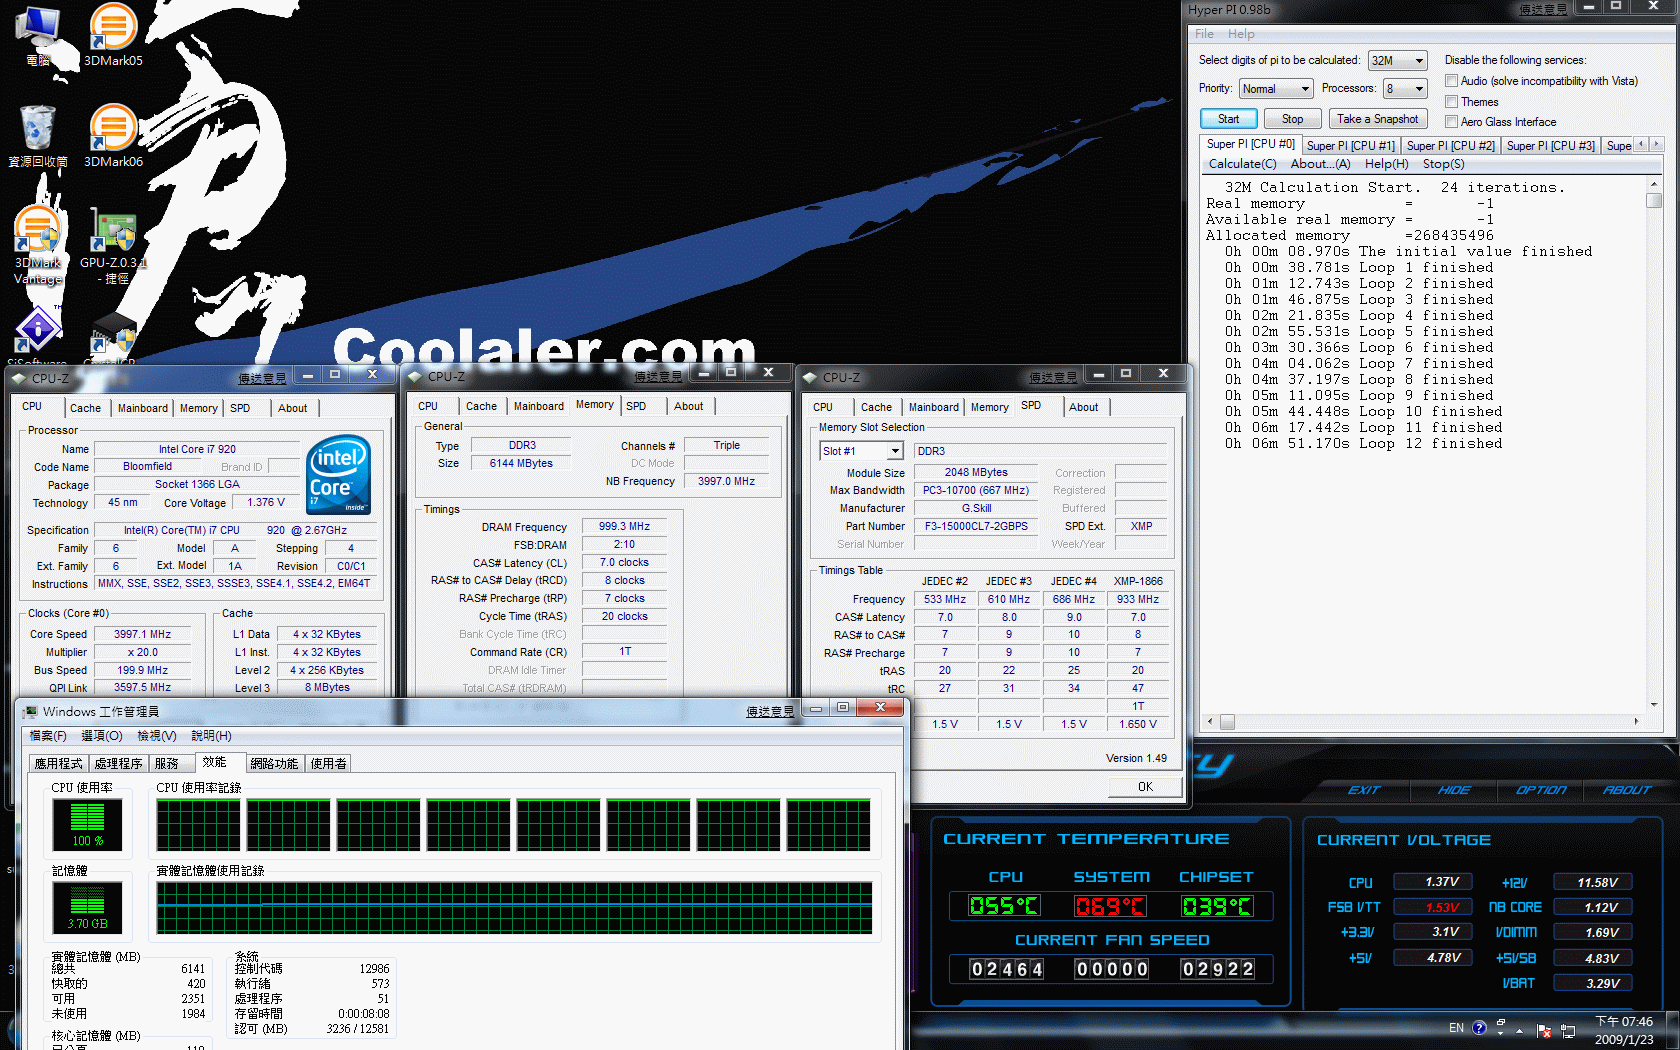
Task: Open the About tab in the CPU-Z SPD window
Action: (1083, 407)
